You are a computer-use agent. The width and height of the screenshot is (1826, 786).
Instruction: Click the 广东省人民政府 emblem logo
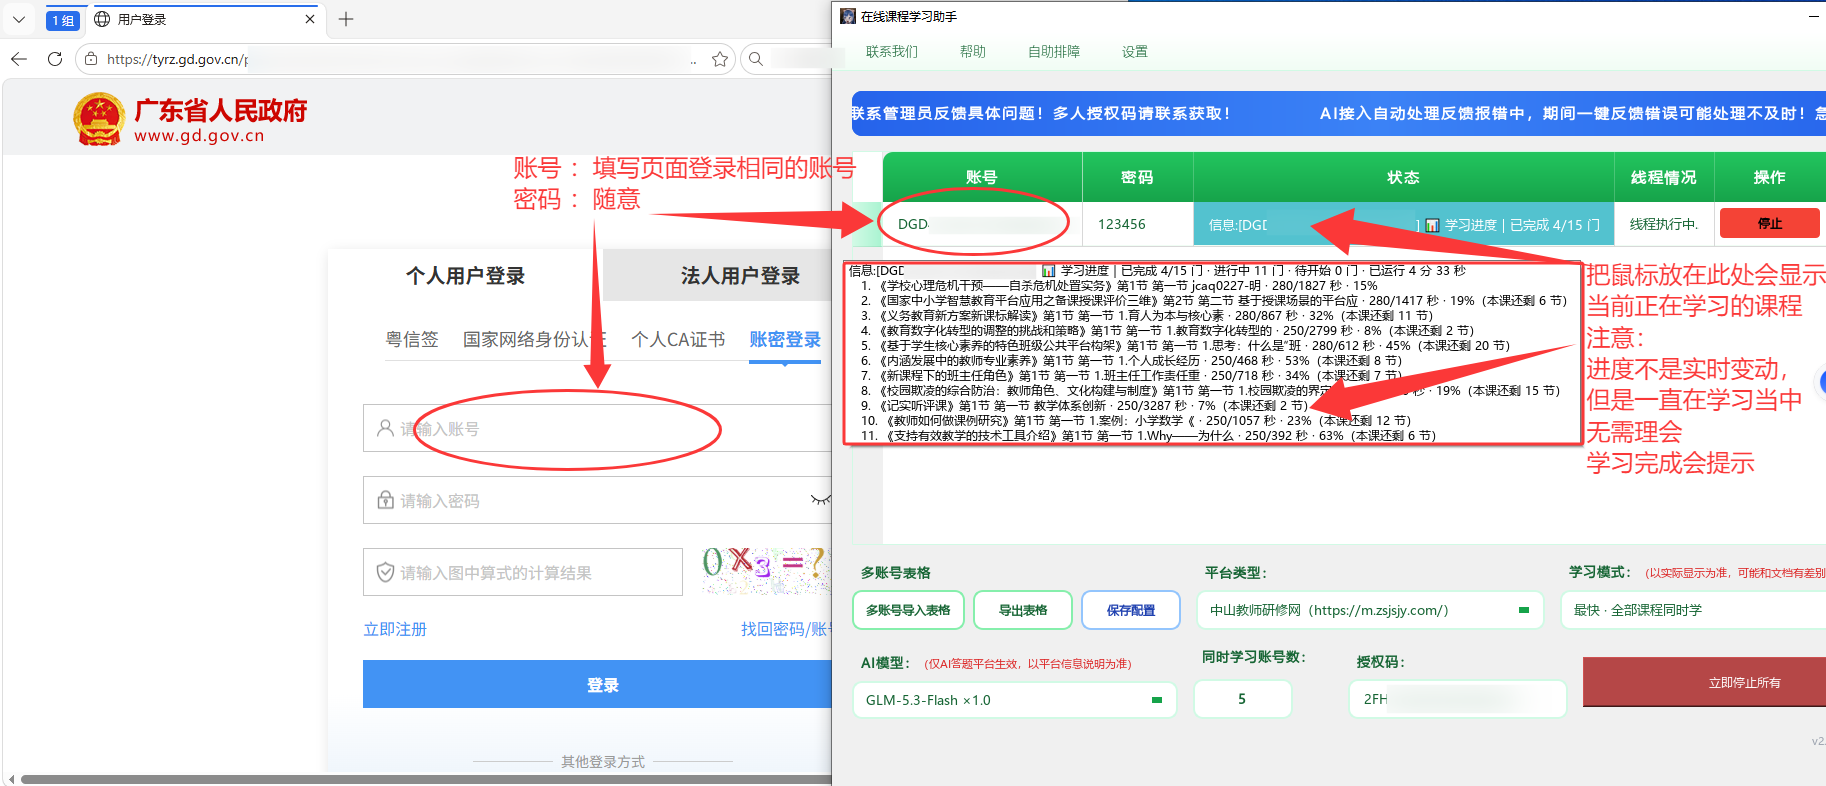(99, 119)
